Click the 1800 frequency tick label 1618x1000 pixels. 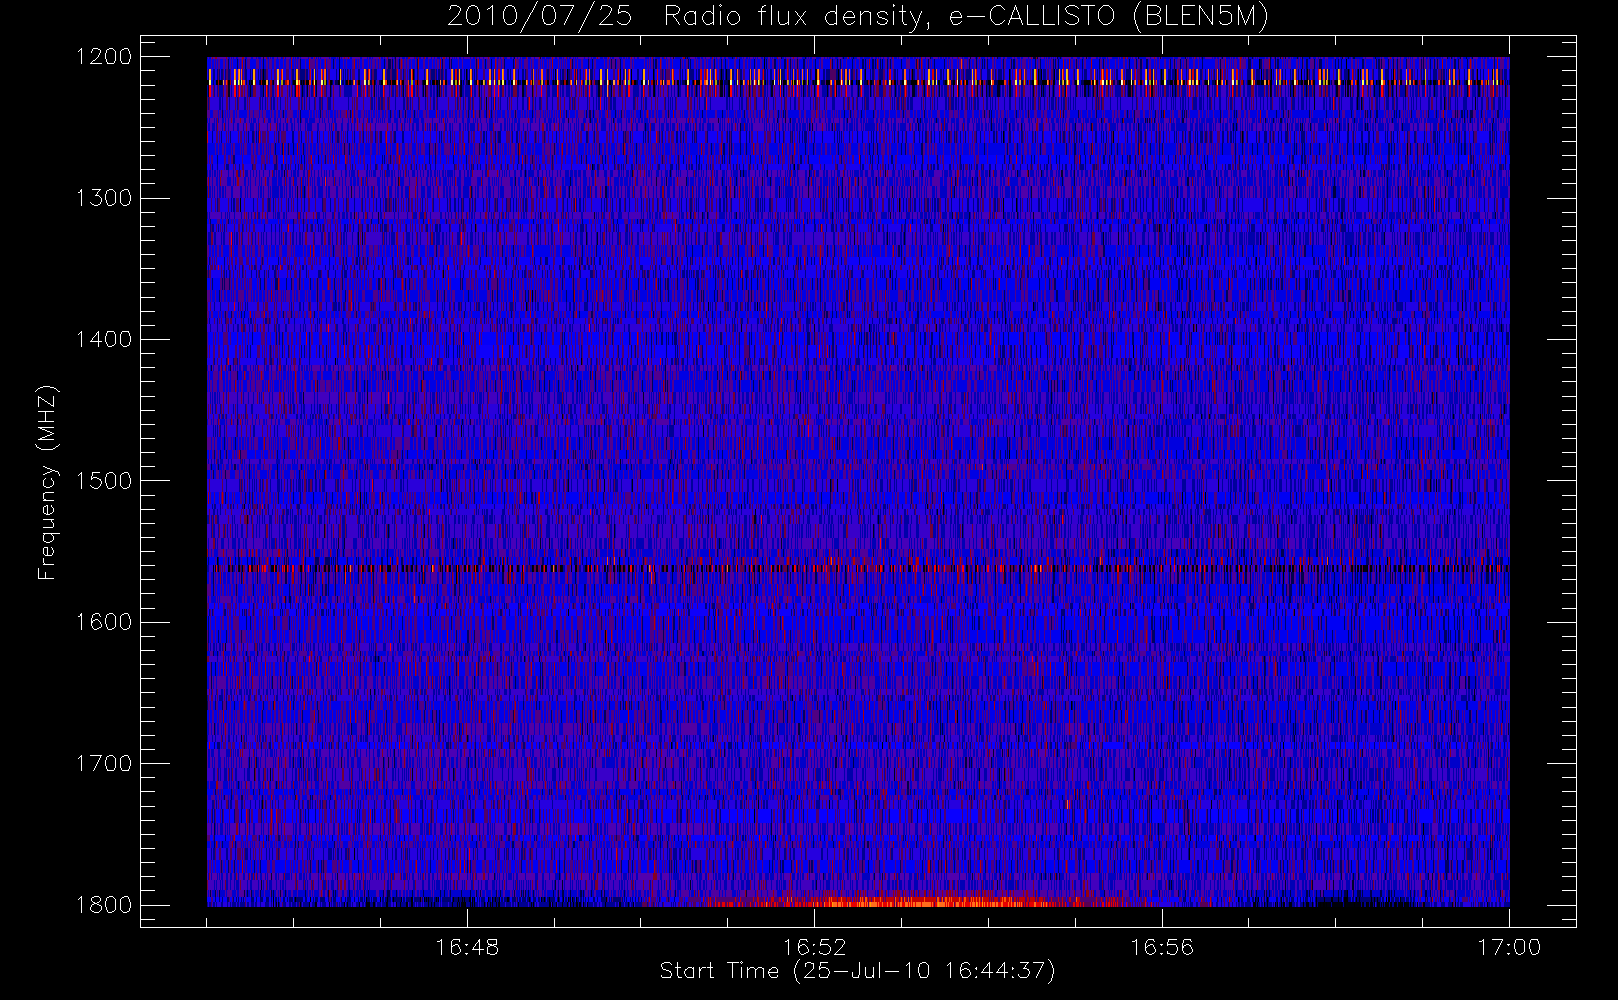click(x=105, y=905)
